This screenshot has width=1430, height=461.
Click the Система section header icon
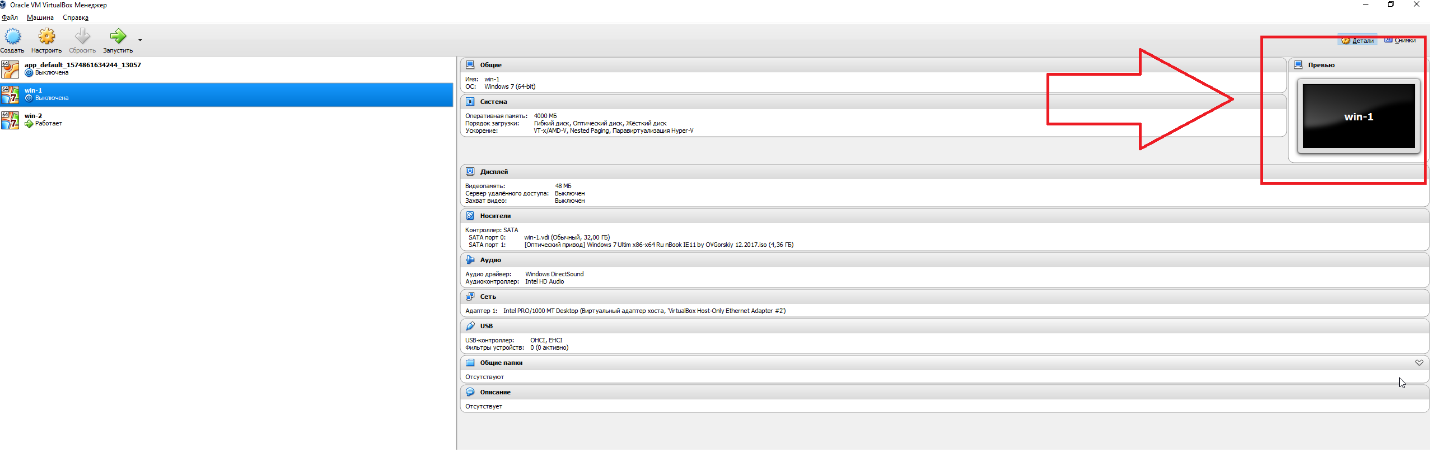[470, 101]
